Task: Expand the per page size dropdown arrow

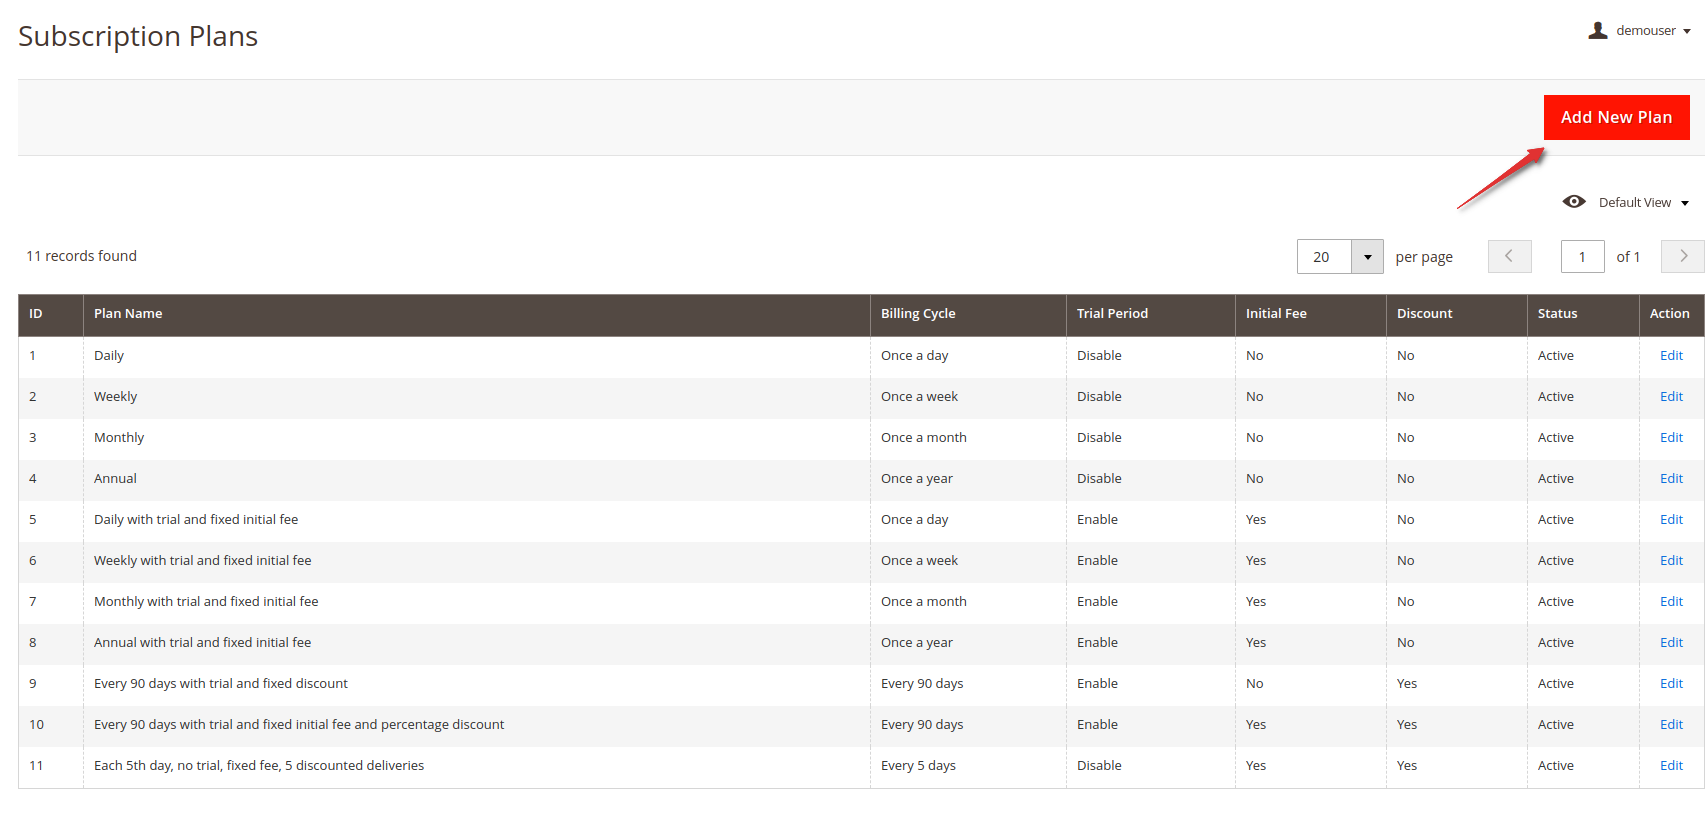Action: point(1367,257)
